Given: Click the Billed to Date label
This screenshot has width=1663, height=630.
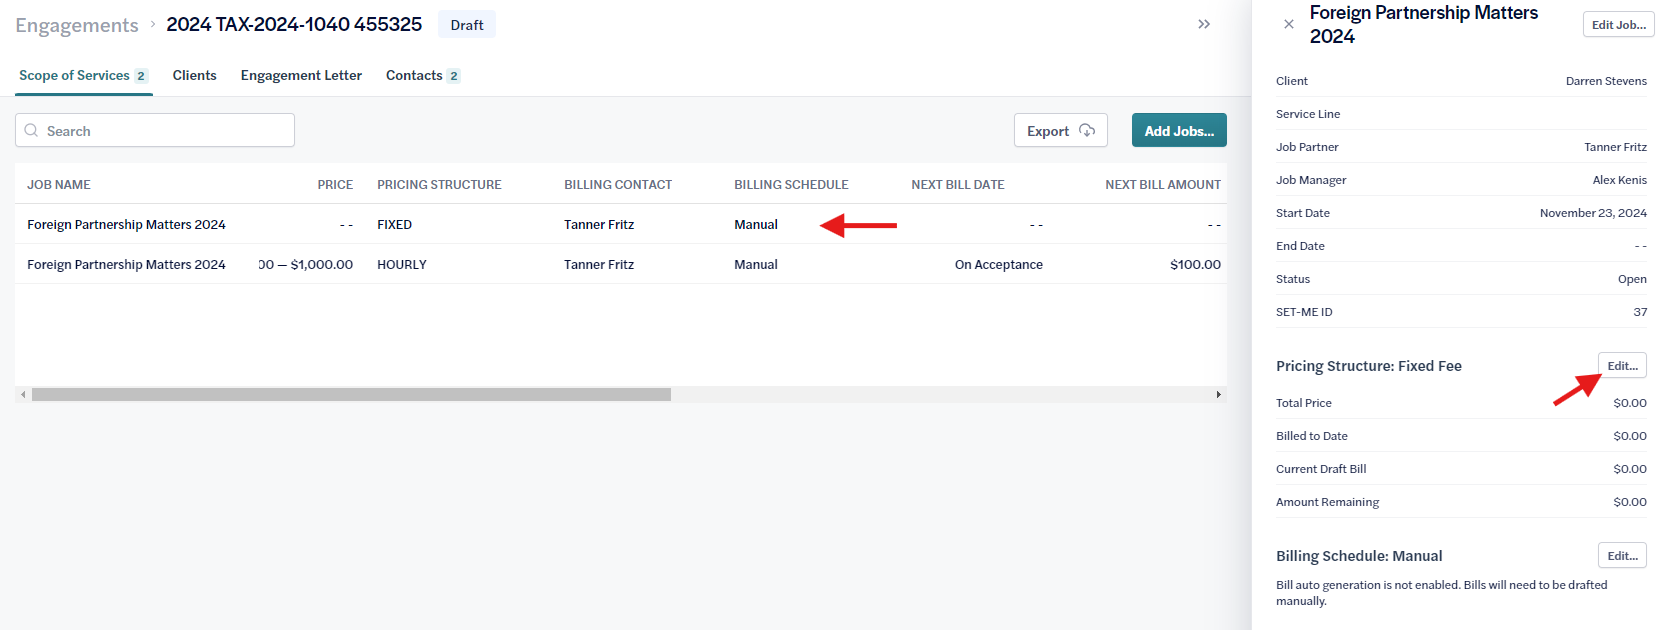Looking at the screenshot, I should coord(1312,436).
